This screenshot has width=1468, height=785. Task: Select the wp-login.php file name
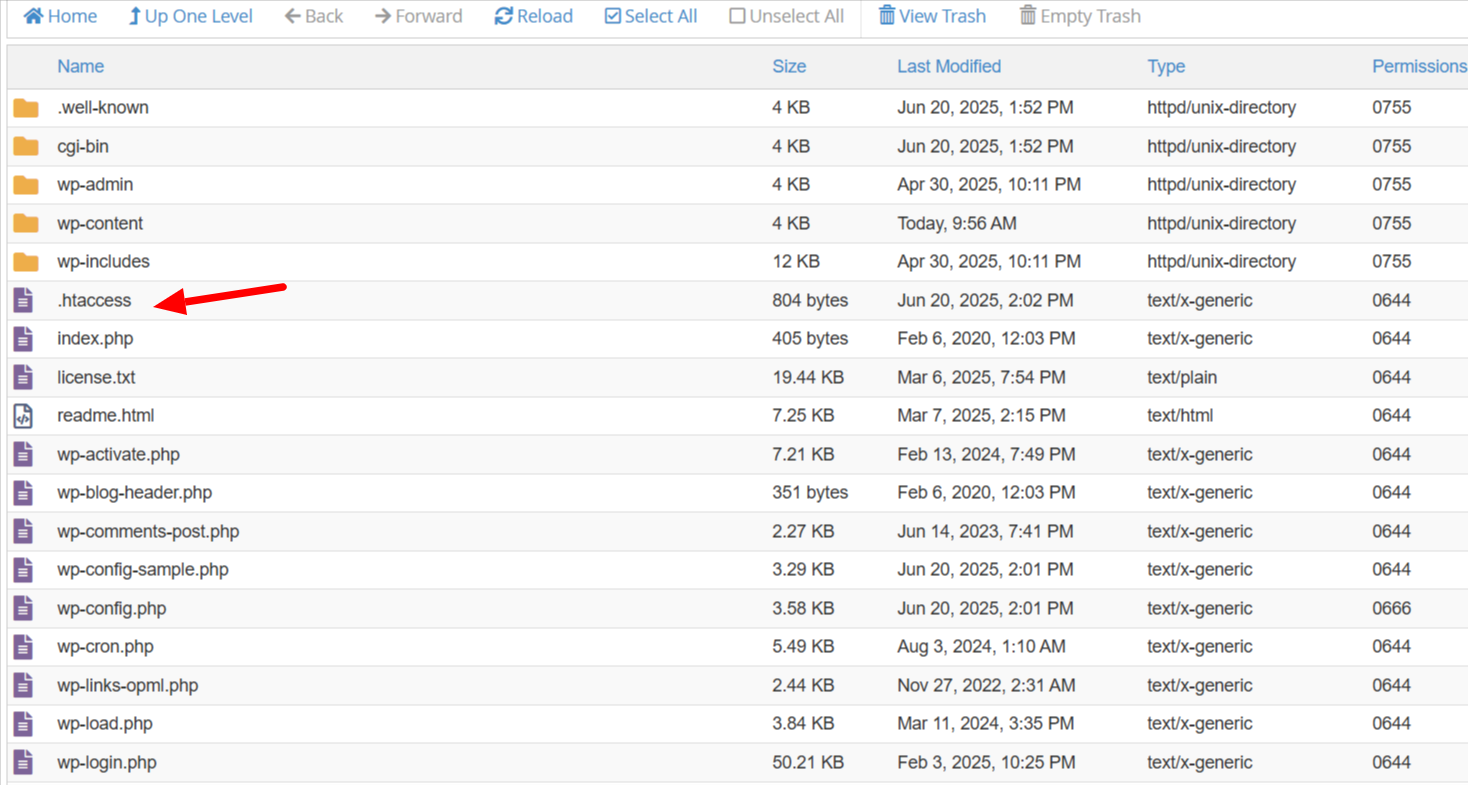point(107,762)
